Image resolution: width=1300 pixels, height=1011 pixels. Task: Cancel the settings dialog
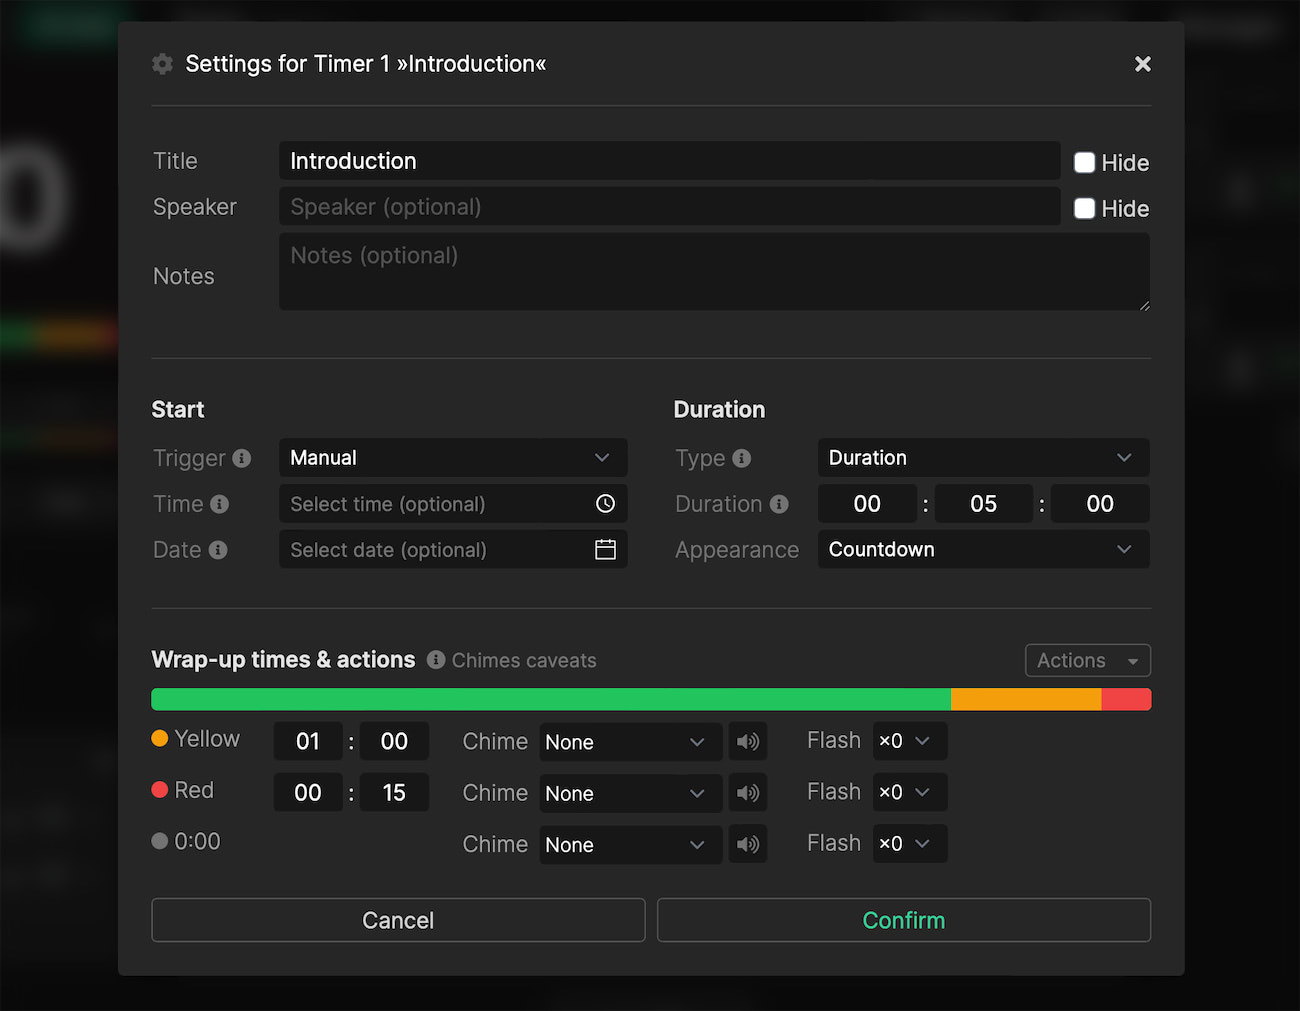397,920
